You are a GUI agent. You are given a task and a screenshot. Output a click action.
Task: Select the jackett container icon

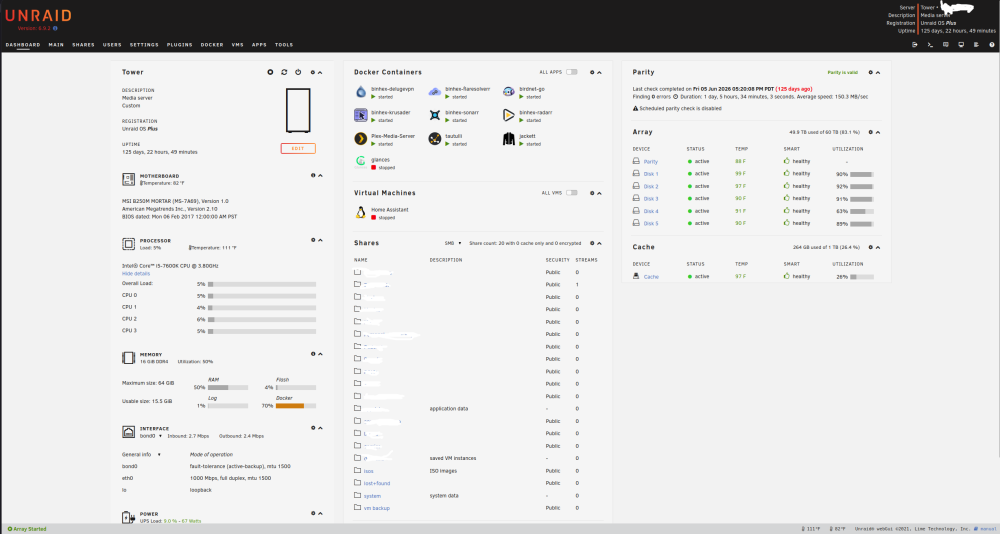click(508, 139)
